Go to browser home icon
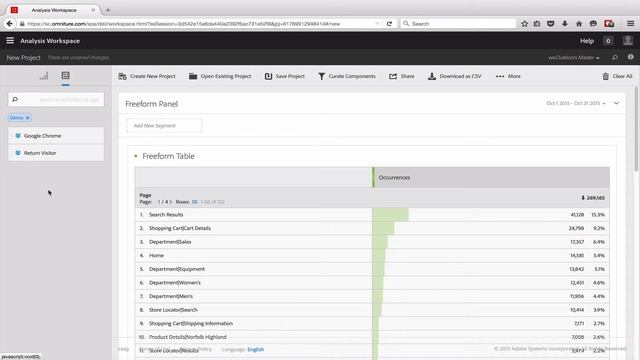The height and width of the screenshot is (360, 640). tap(579, 24)
